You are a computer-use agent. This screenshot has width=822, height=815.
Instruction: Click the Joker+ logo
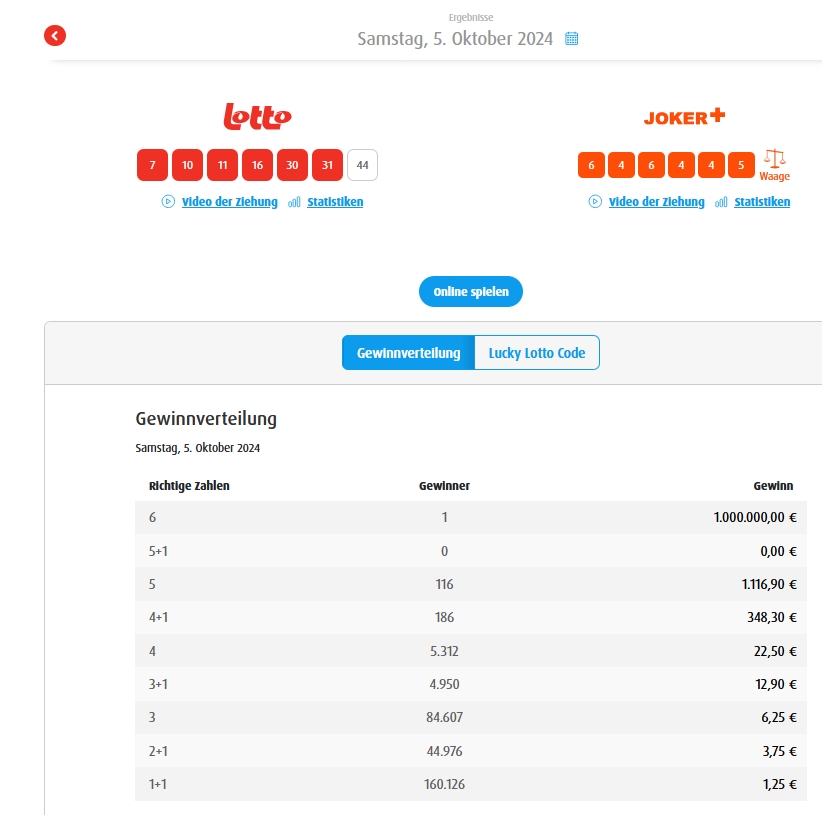point(684,117)
